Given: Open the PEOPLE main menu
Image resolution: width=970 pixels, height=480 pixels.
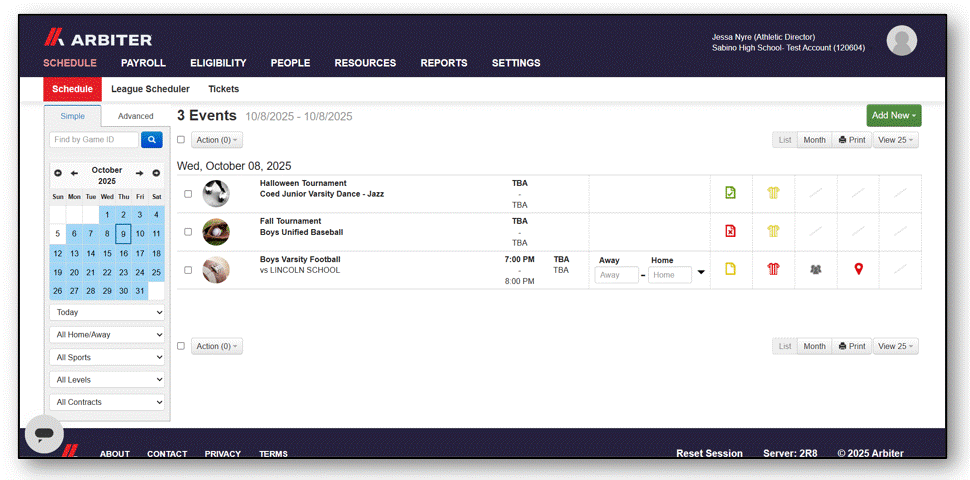Looking at the screenshot, I should (x=290, y=63).
